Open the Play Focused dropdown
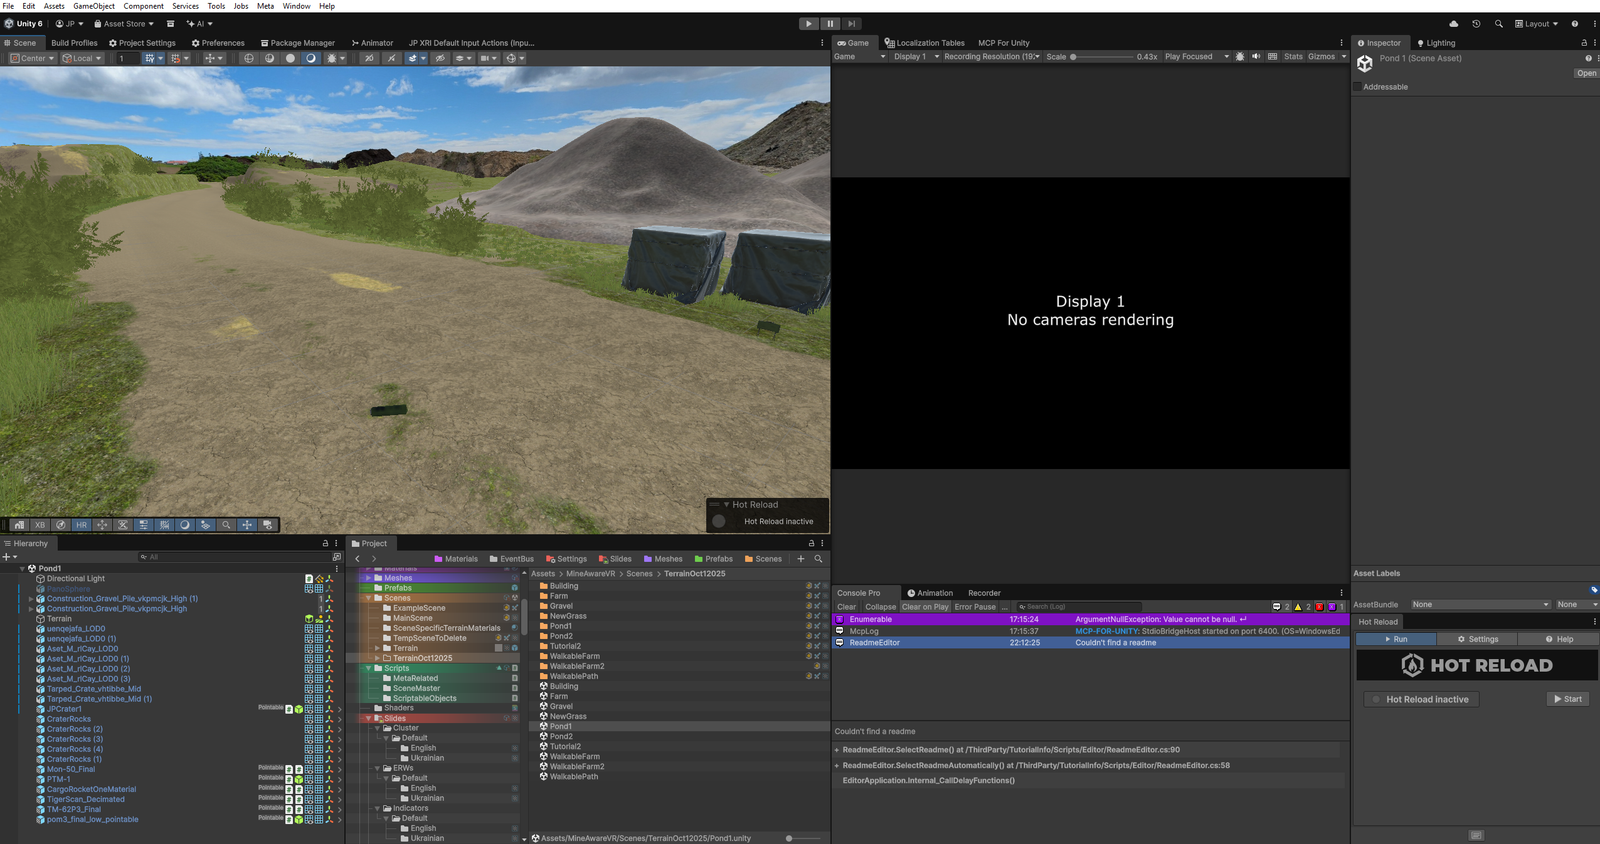The image size is (1600, 844). (1196, 57)
